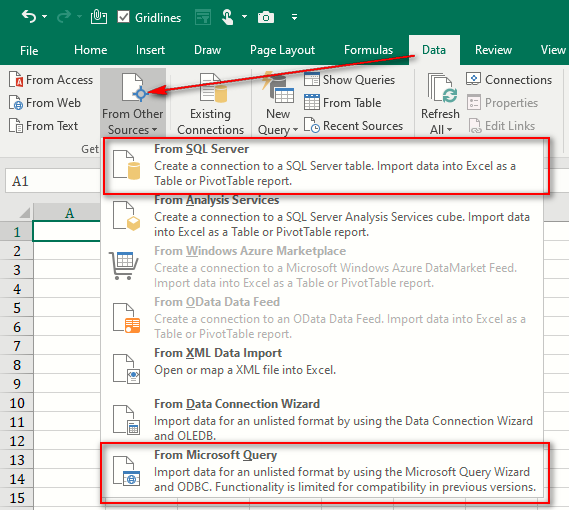
Task: Click the From Access icon
Action: tap(16, 79)
